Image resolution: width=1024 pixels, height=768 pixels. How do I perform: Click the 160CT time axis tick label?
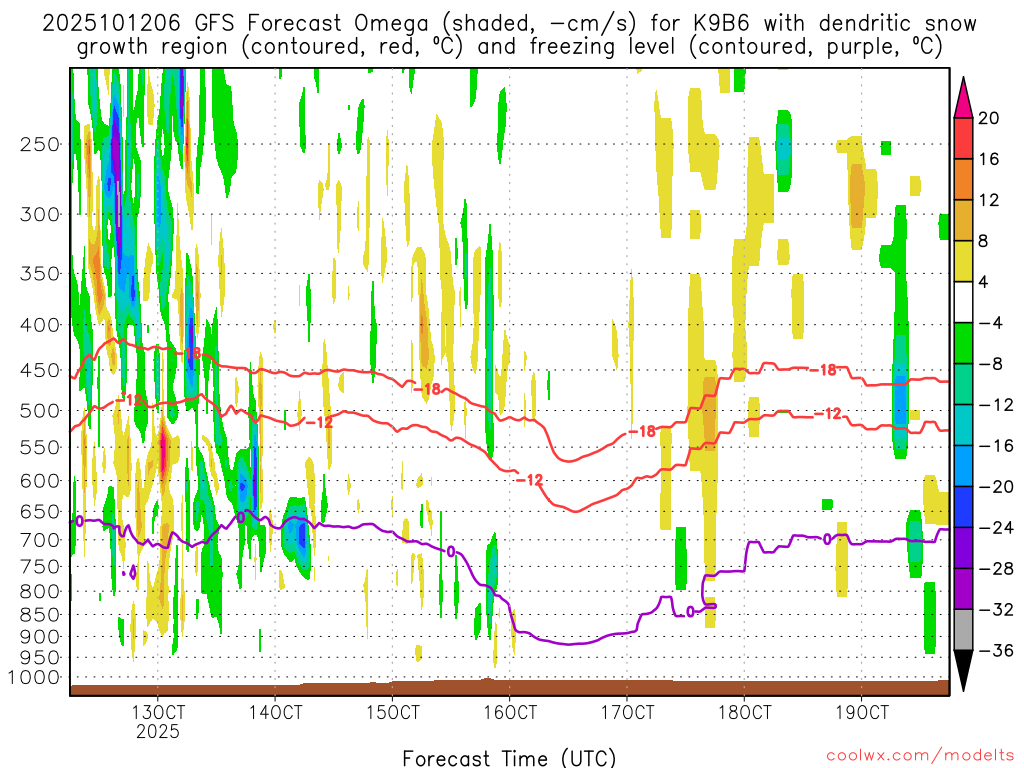tap(510, 712)
